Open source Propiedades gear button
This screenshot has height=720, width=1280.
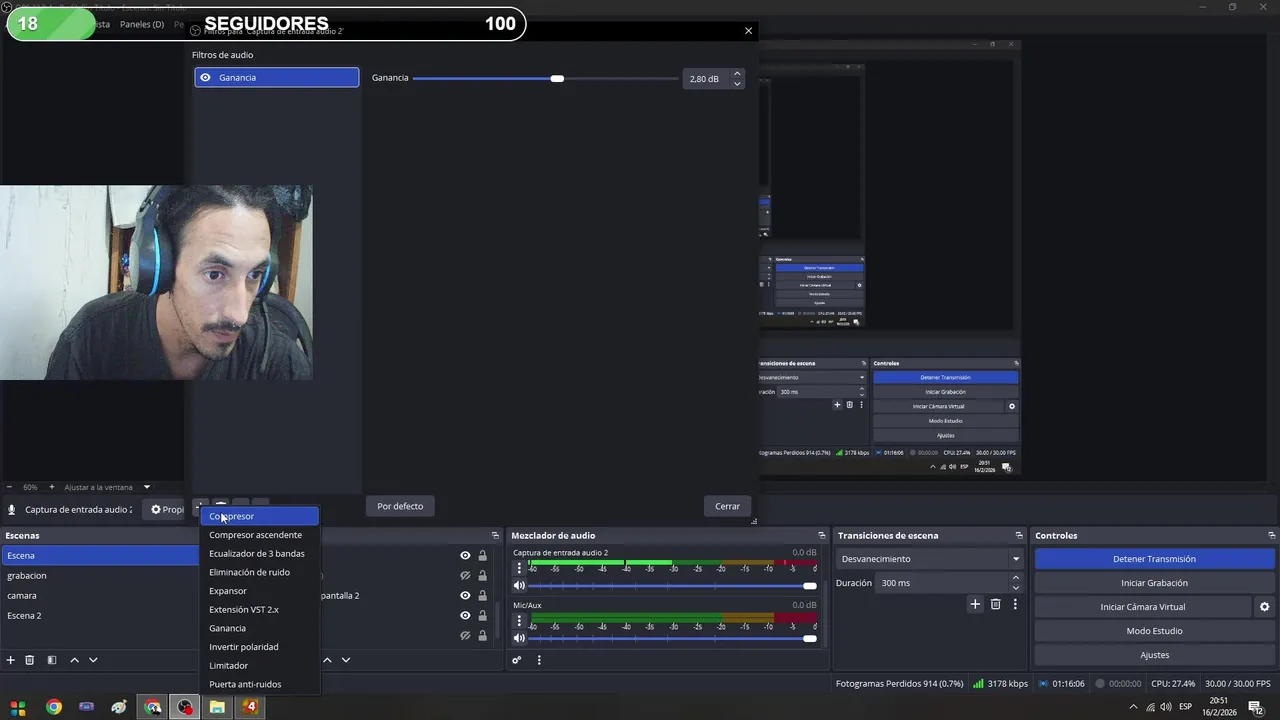[x=166, y=510]
